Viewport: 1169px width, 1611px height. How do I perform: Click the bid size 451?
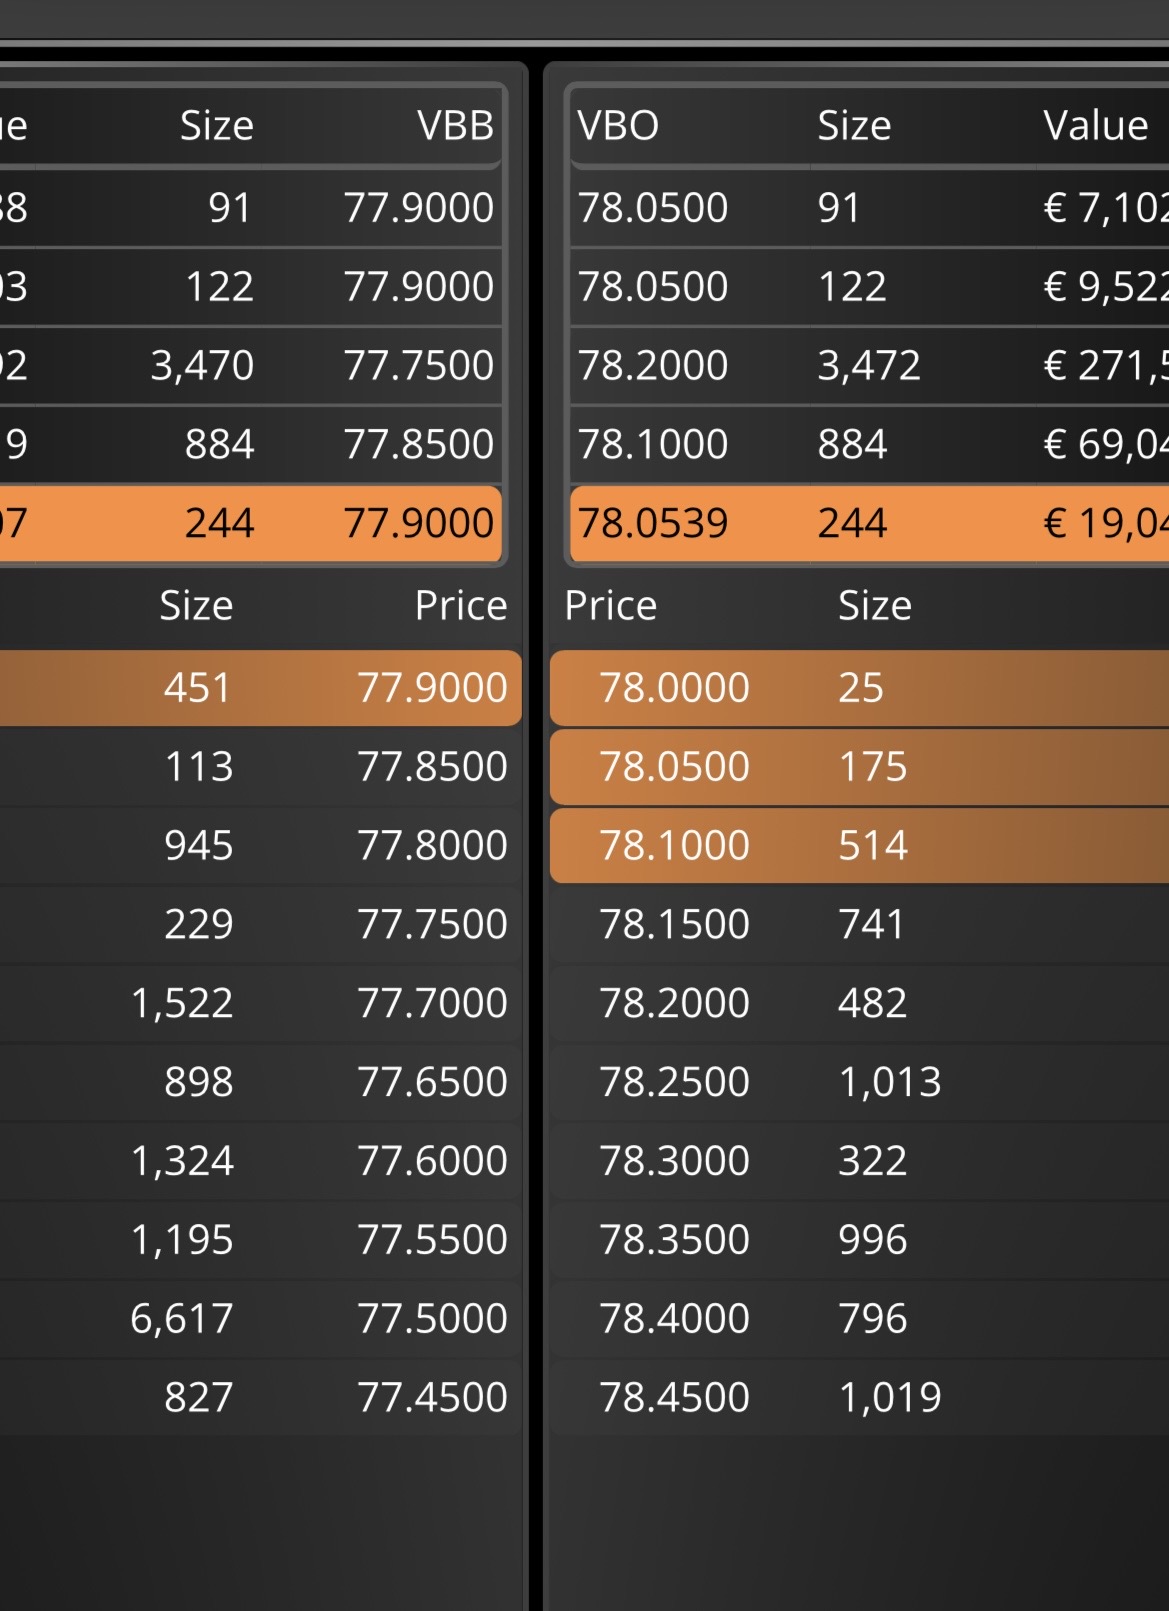pos(198,688)
